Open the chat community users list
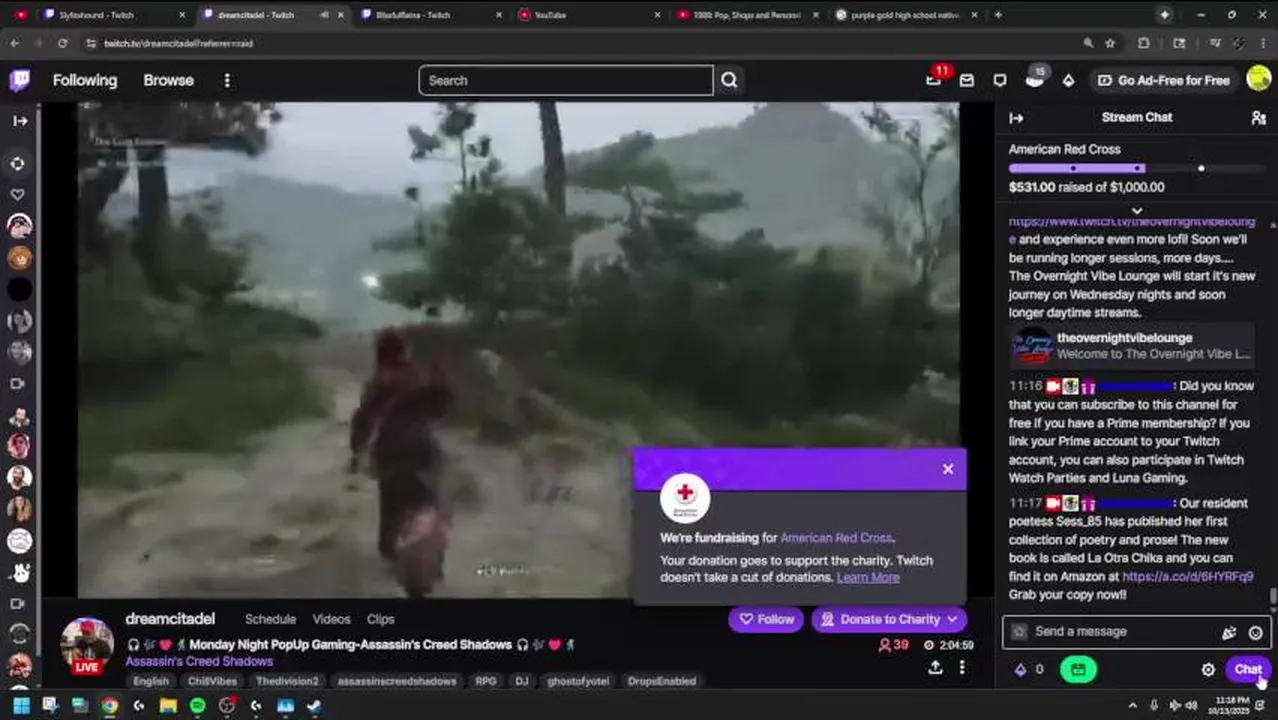This screenshot has height=720, width=1278. [1258, 118]
